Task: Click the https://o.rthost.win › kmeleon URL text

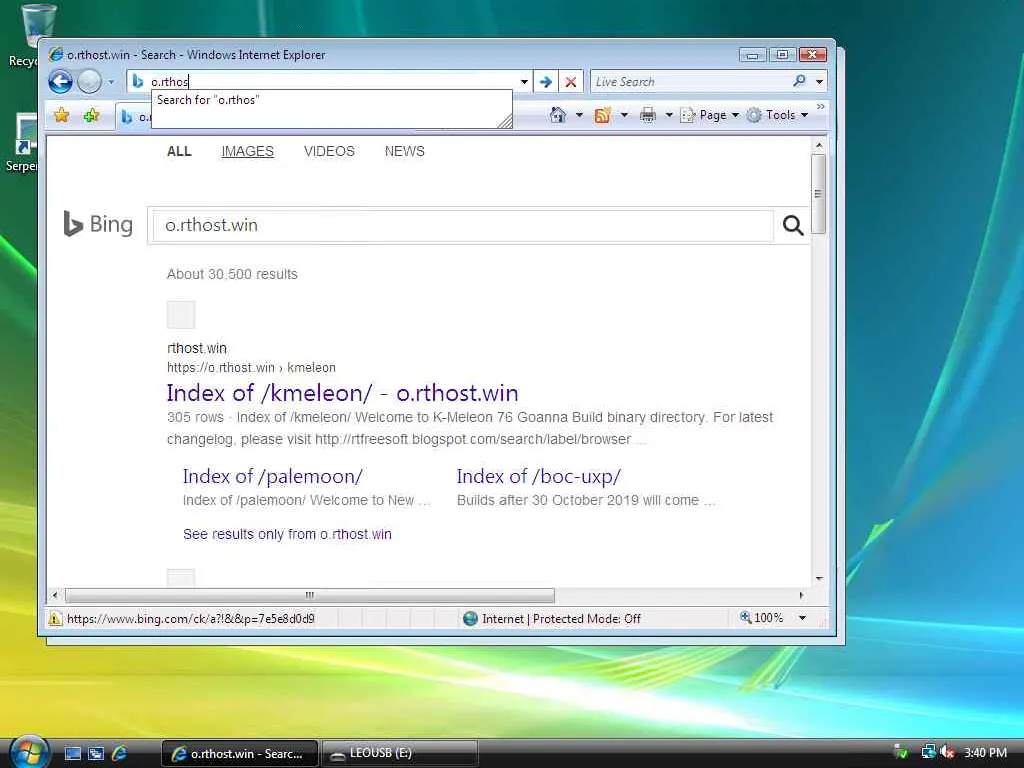Action: coord(251,368)
